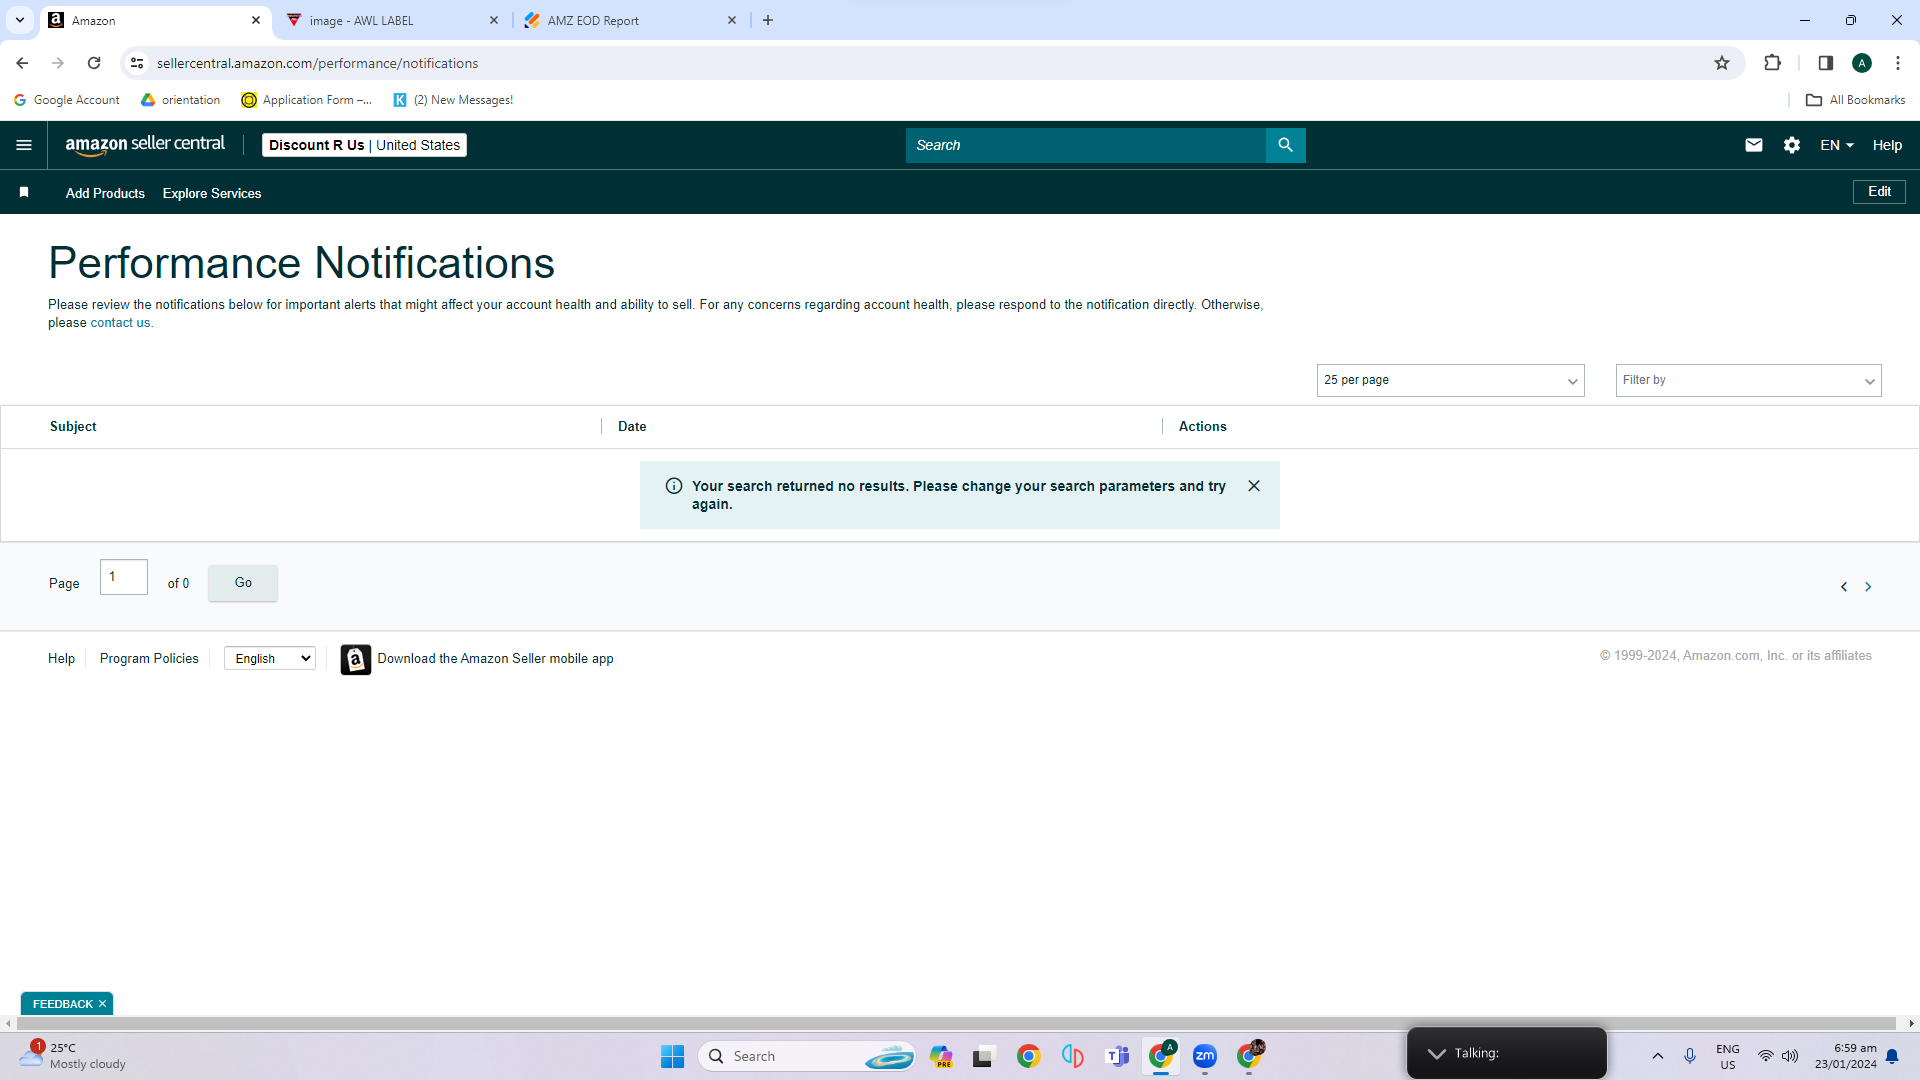Image resolution: width=1920 pixels, height=1080 pixels.
Task: Open tab search dropdown arrow
Action: 19,20
